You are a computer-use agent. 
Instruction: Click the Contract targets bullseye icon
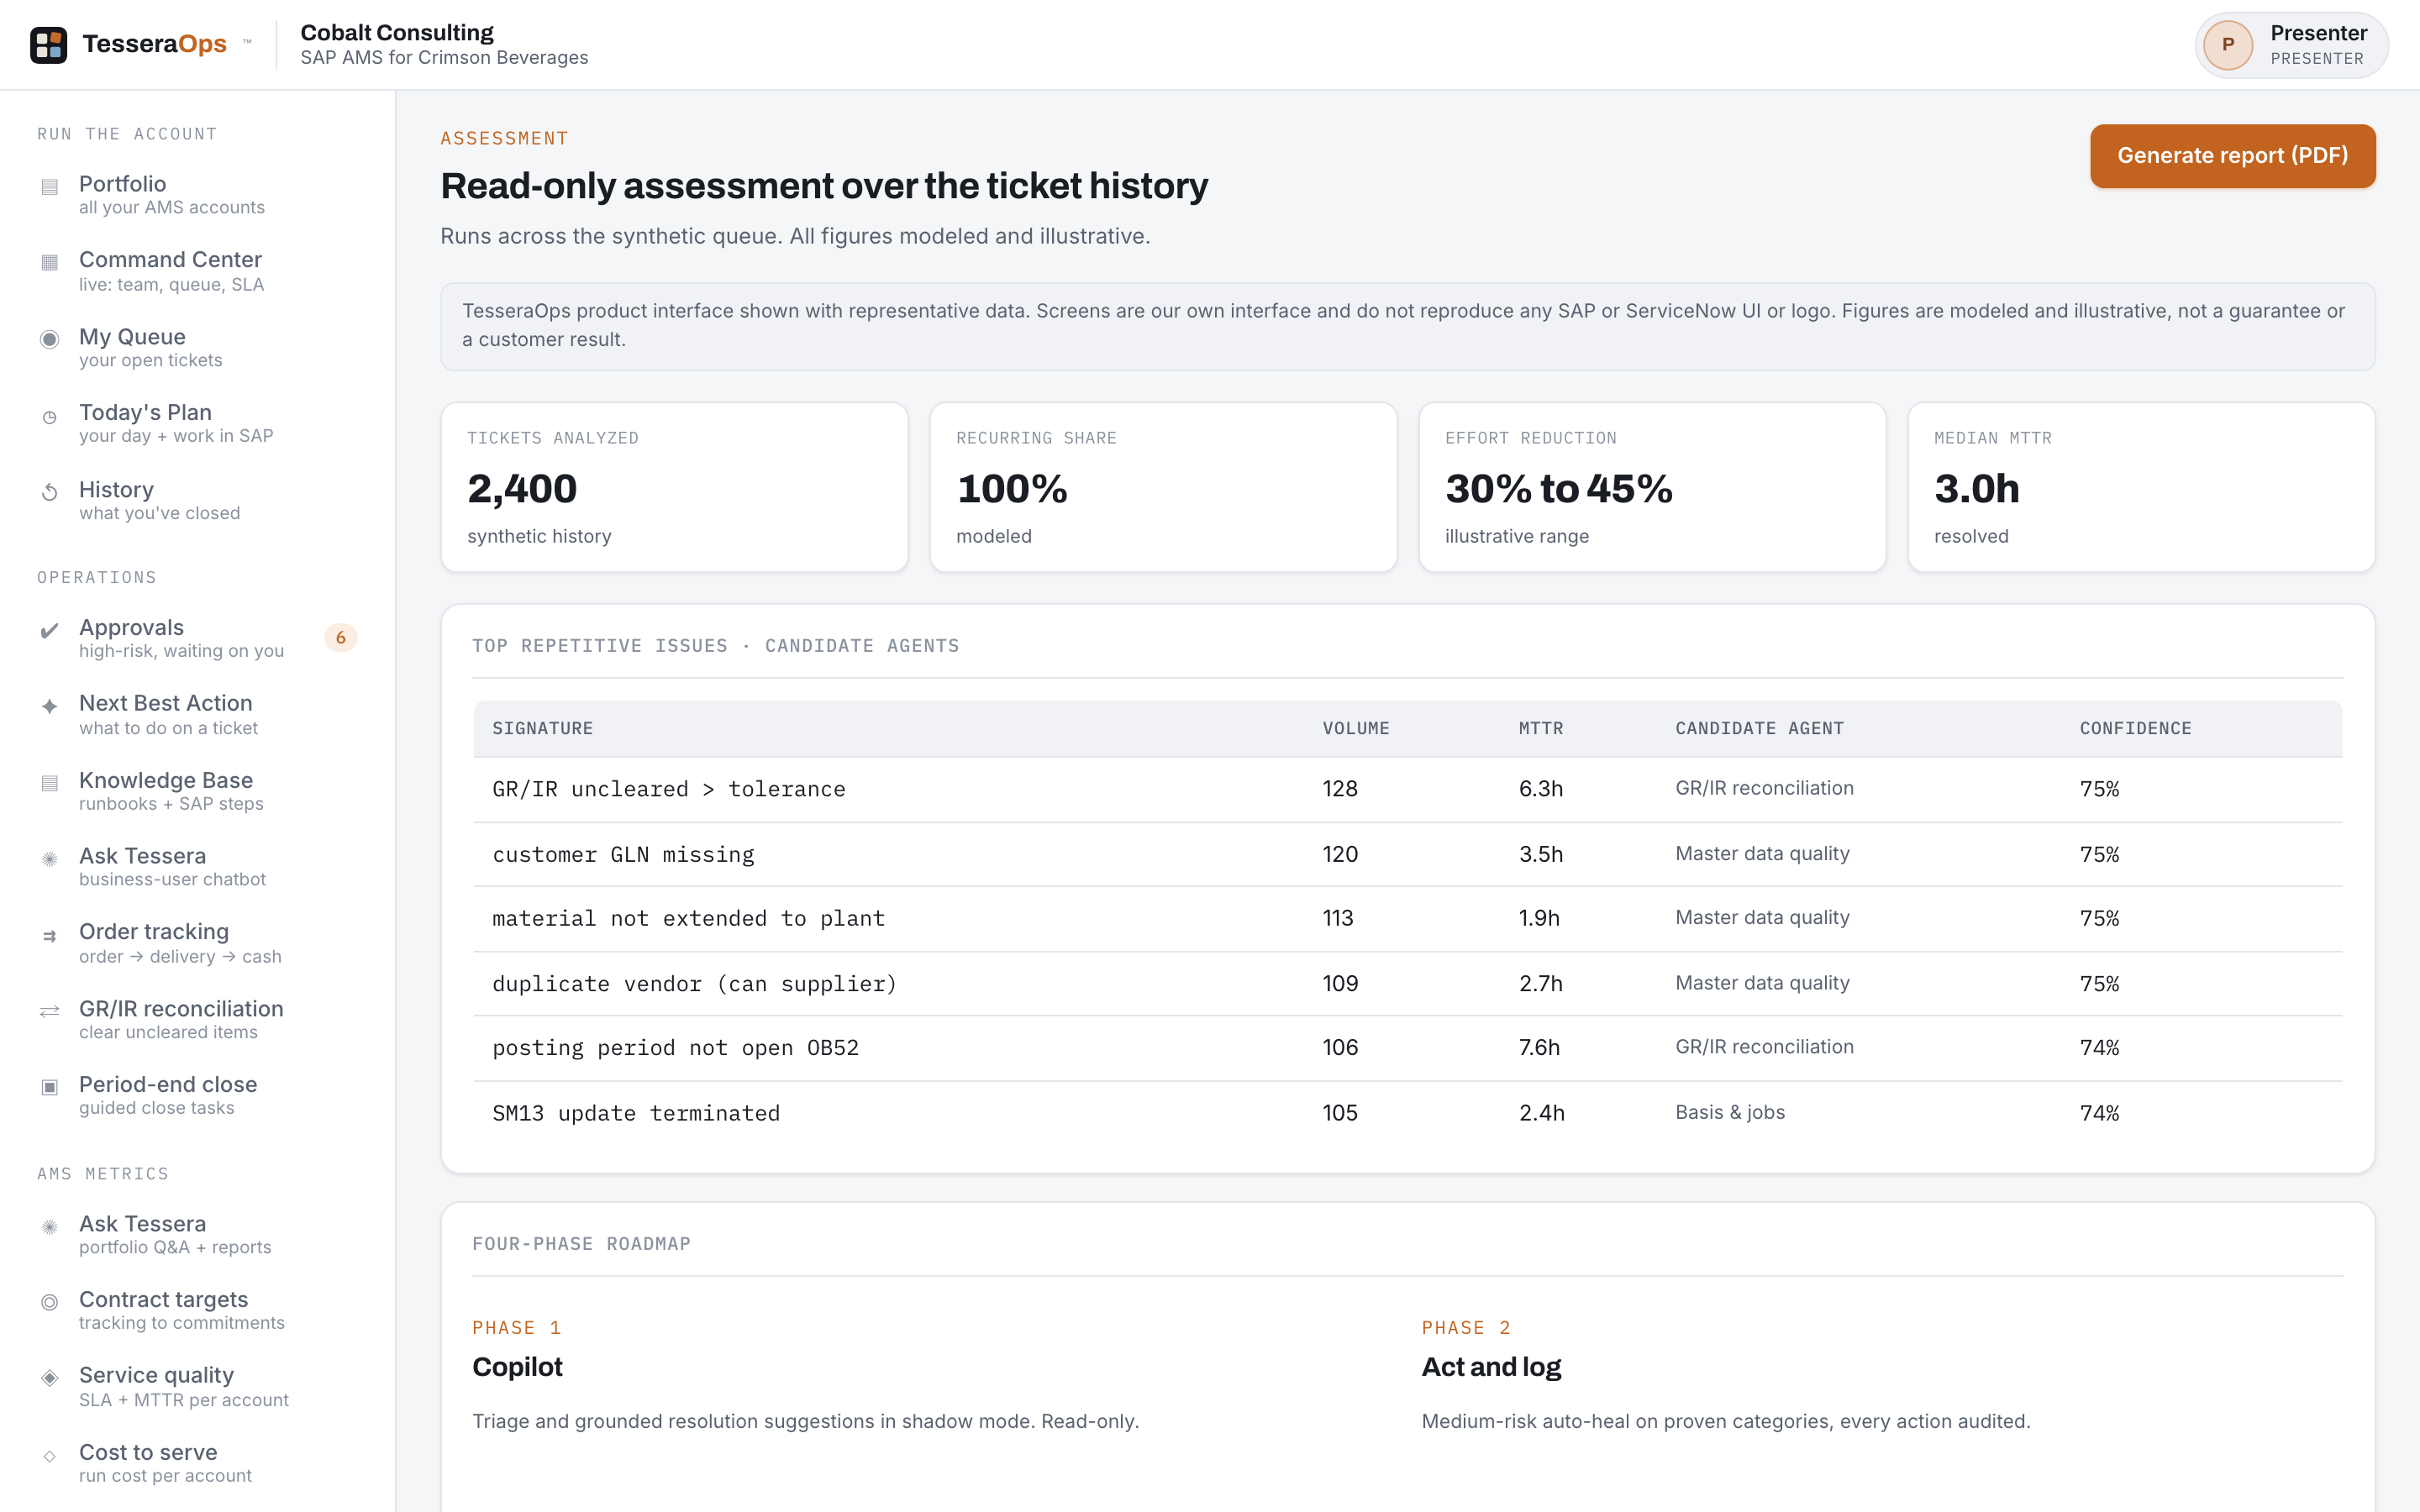pyautogui.click(x=49, y=1302)
